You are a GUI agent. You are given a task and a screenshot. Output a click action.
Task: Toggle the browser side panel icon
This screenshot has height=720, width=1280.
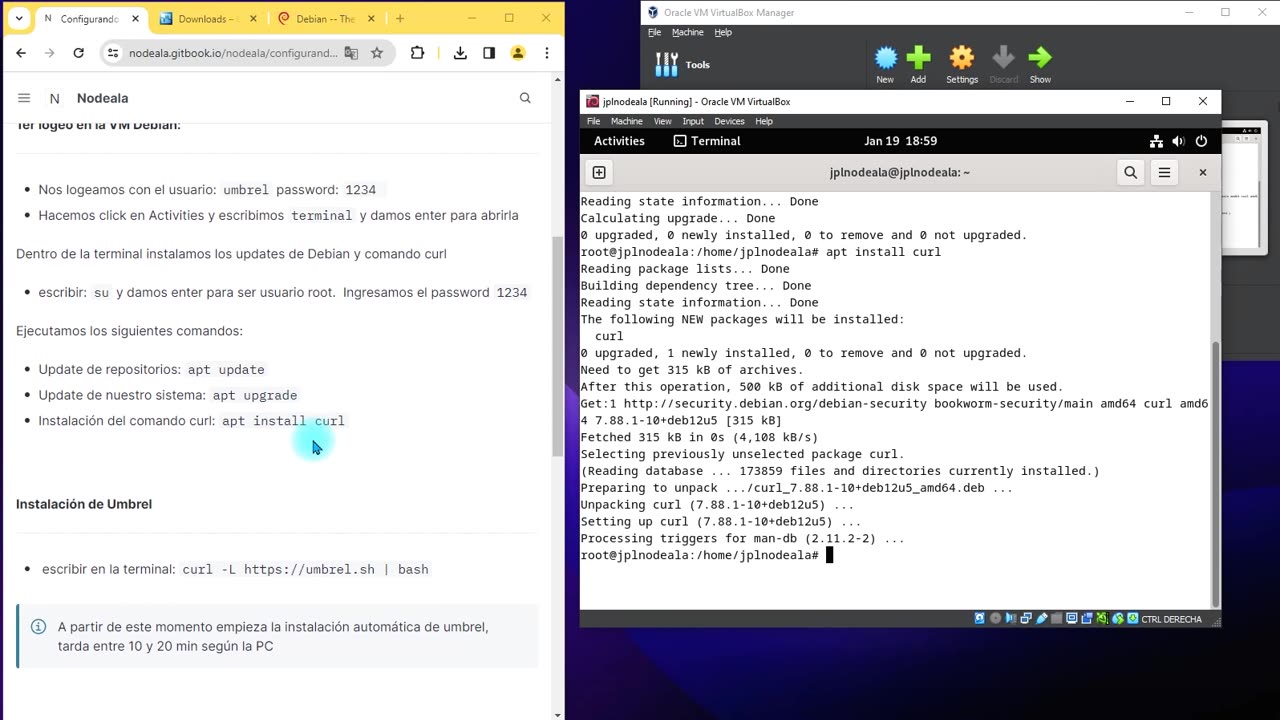(x=489, y=53)
